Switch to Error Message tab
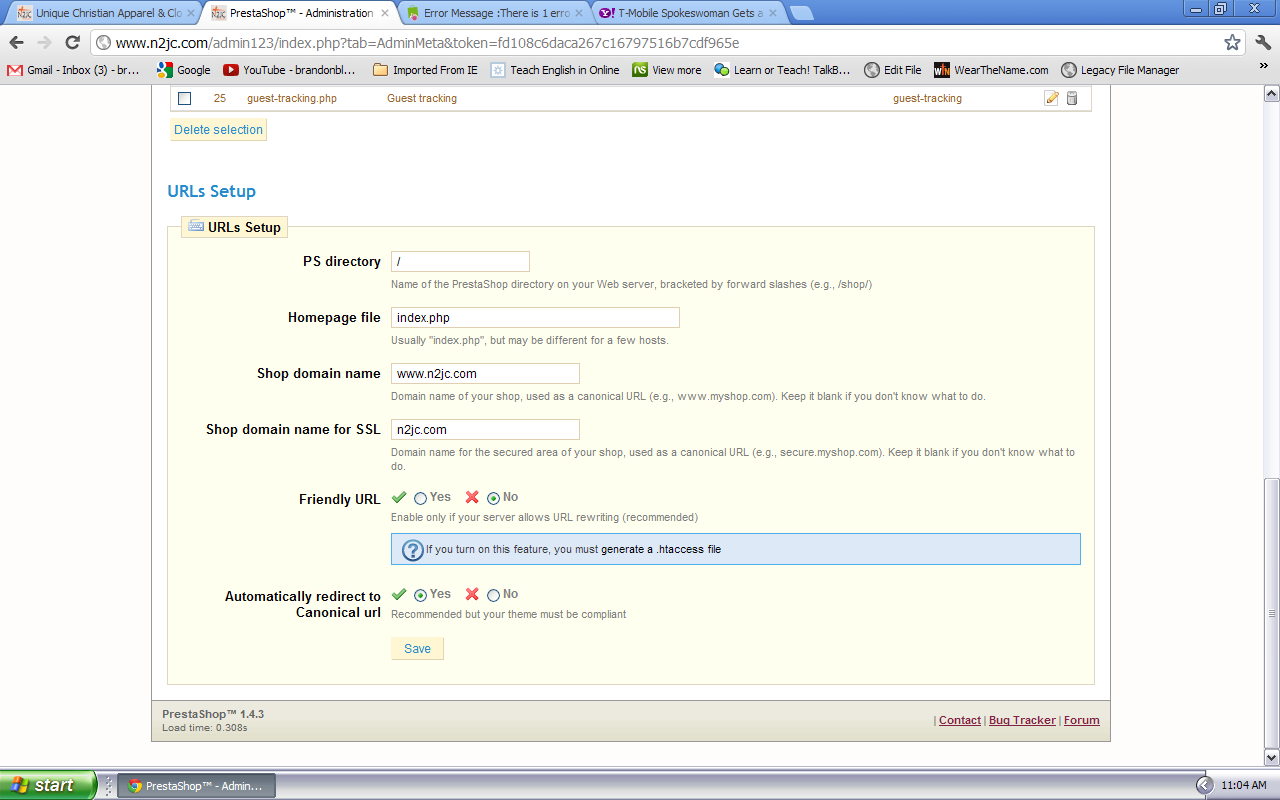 (x=495, y=13)
